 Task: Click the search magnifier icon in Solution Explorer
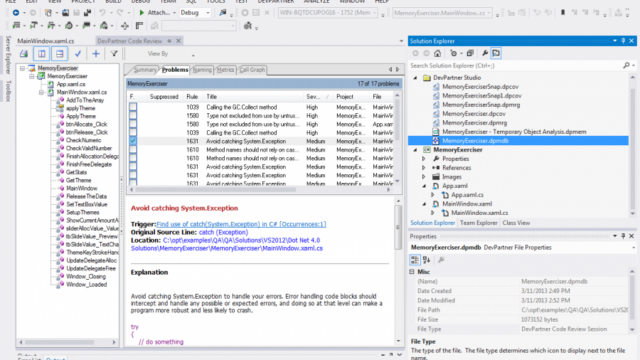(x=626, y=65)
